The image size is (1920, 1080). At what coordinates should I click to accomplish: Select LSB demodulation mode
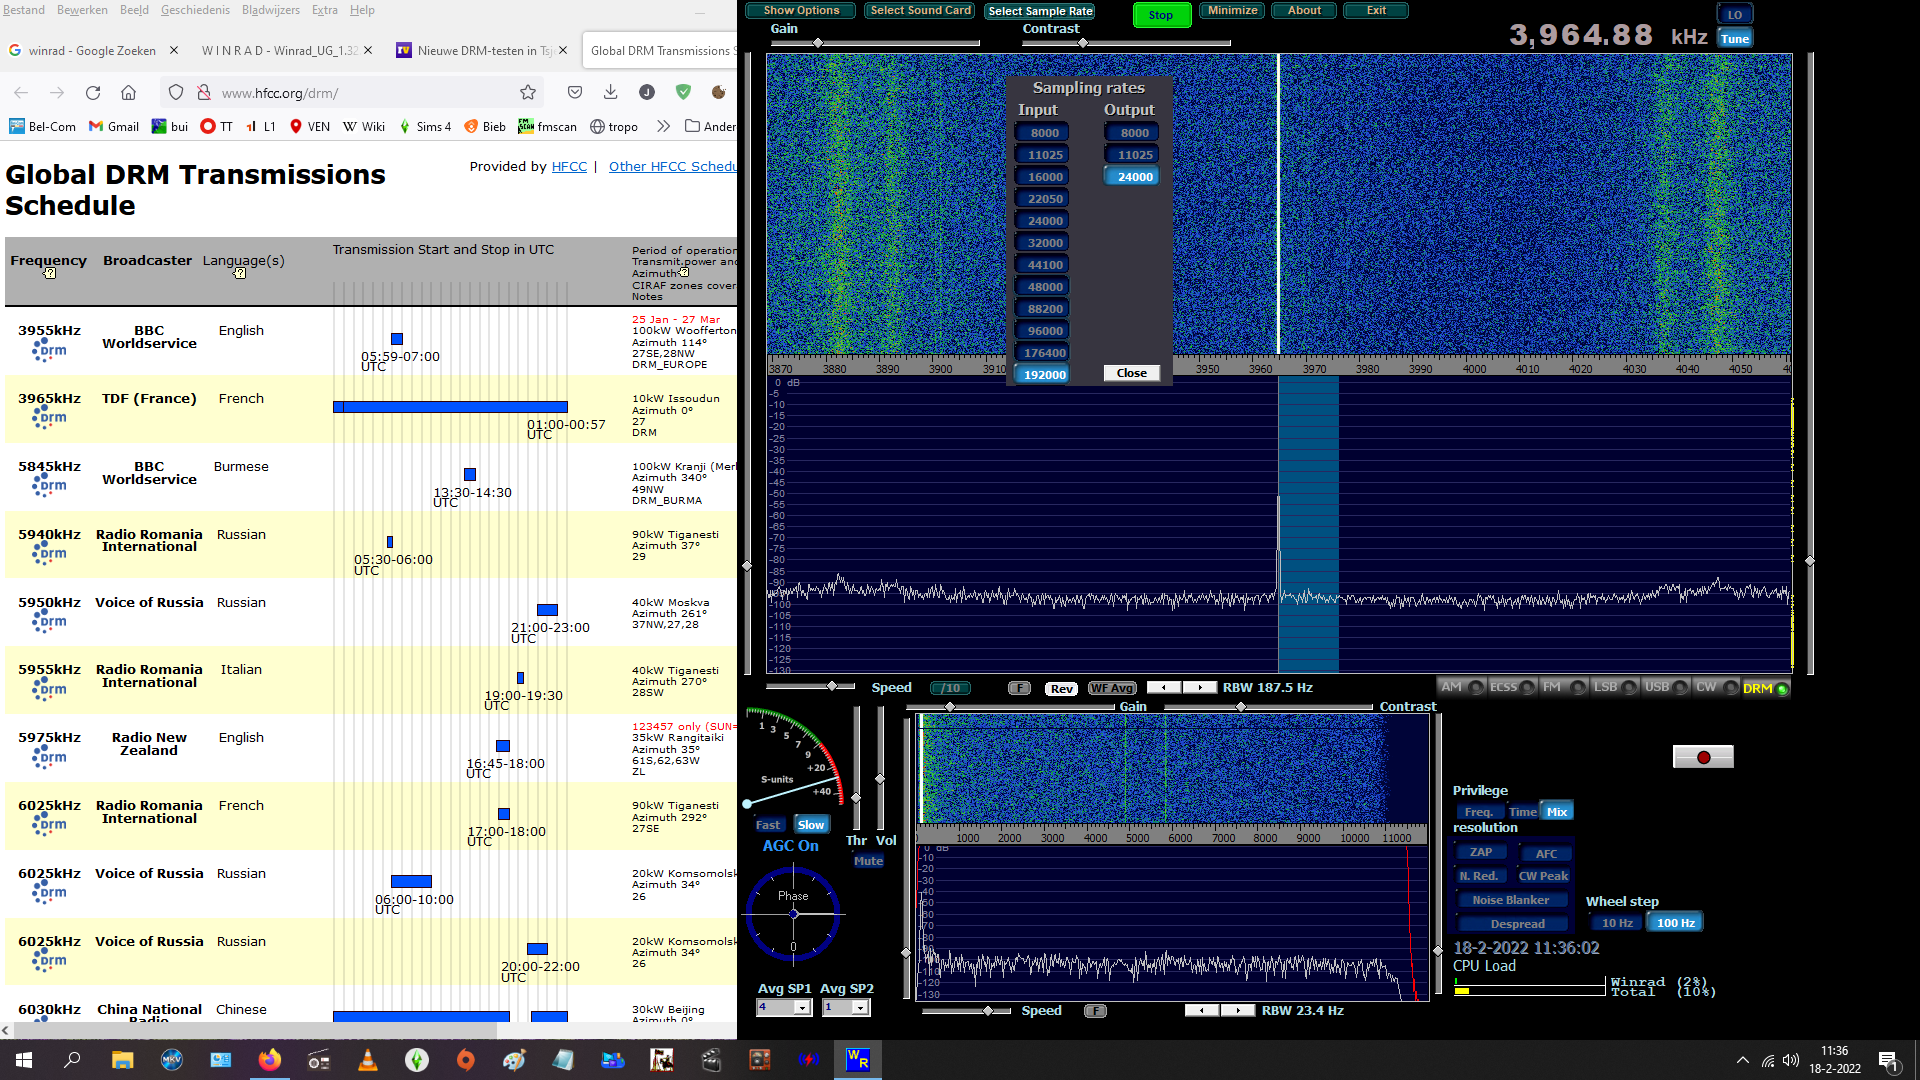[1614, 687]
